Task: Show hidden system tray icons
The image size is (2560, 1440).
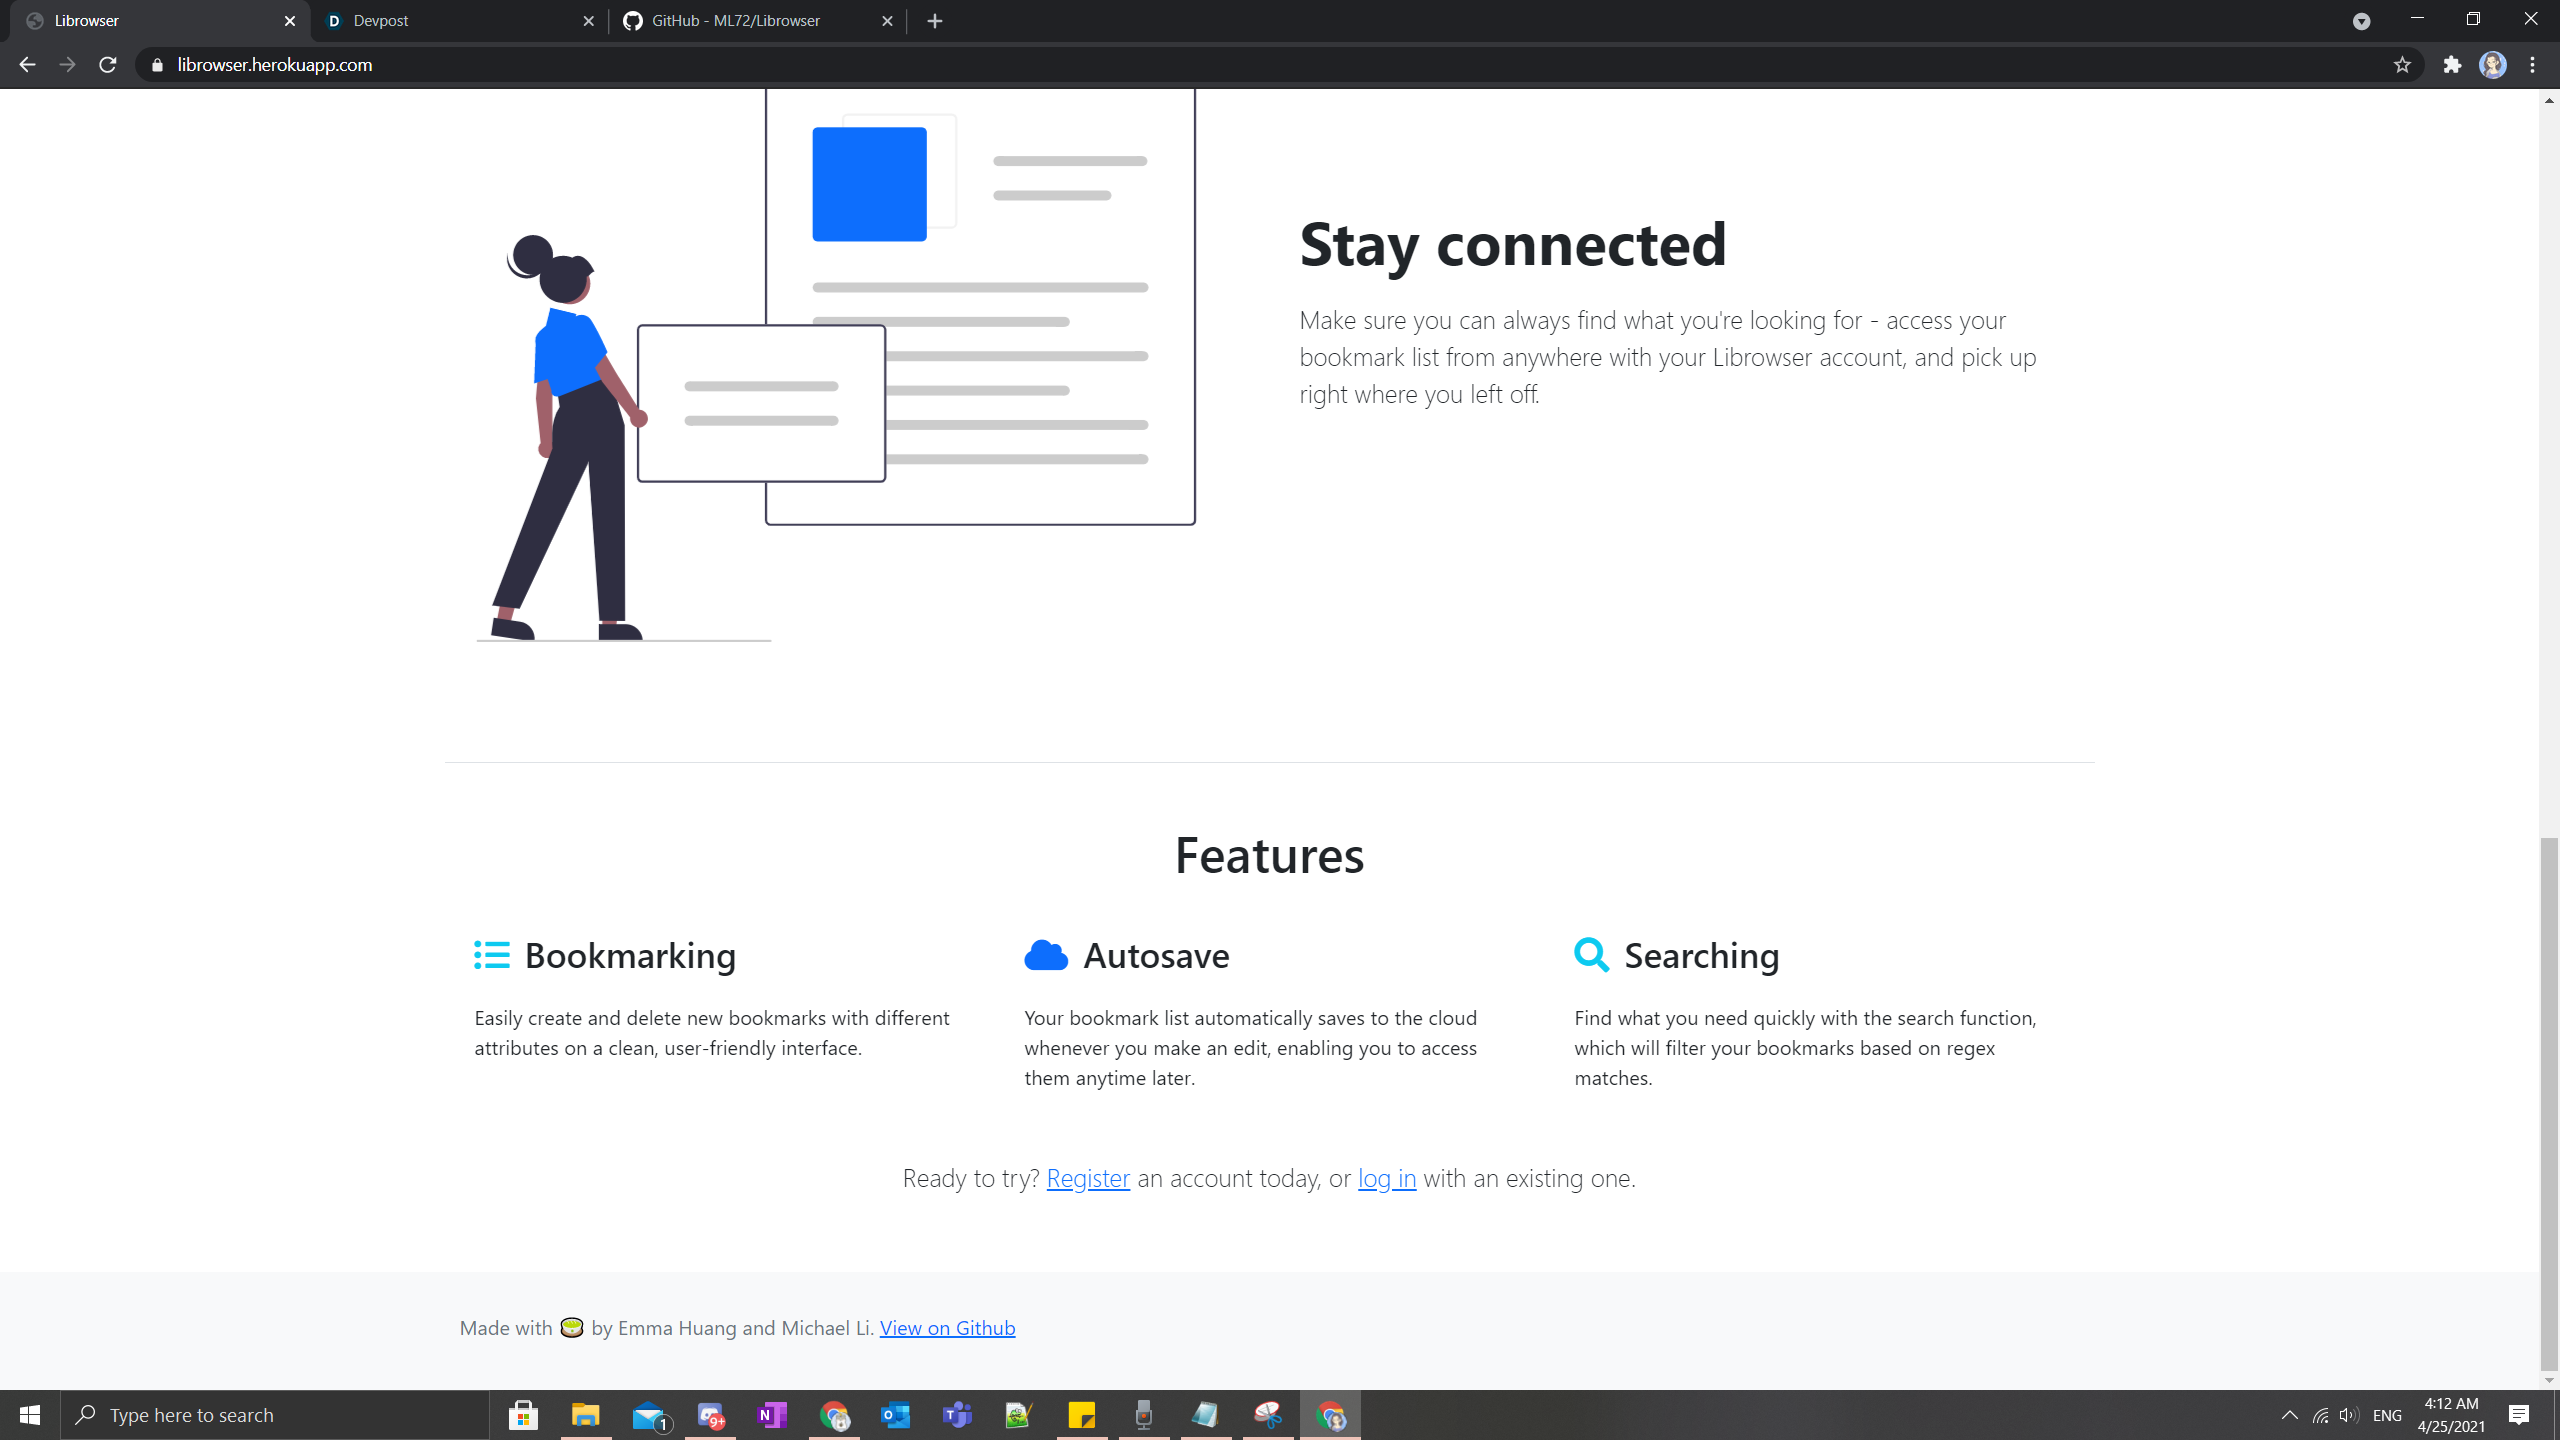Action: 2289,1415
